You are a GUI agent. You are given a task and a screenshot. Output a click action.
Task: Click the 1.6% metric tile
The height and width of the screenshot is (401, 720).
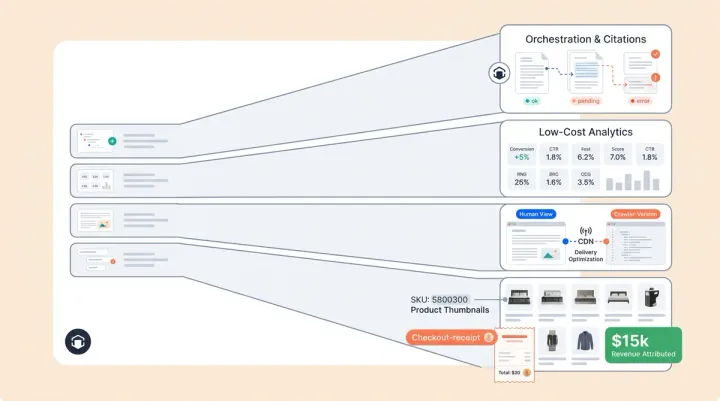coord(554,179)
